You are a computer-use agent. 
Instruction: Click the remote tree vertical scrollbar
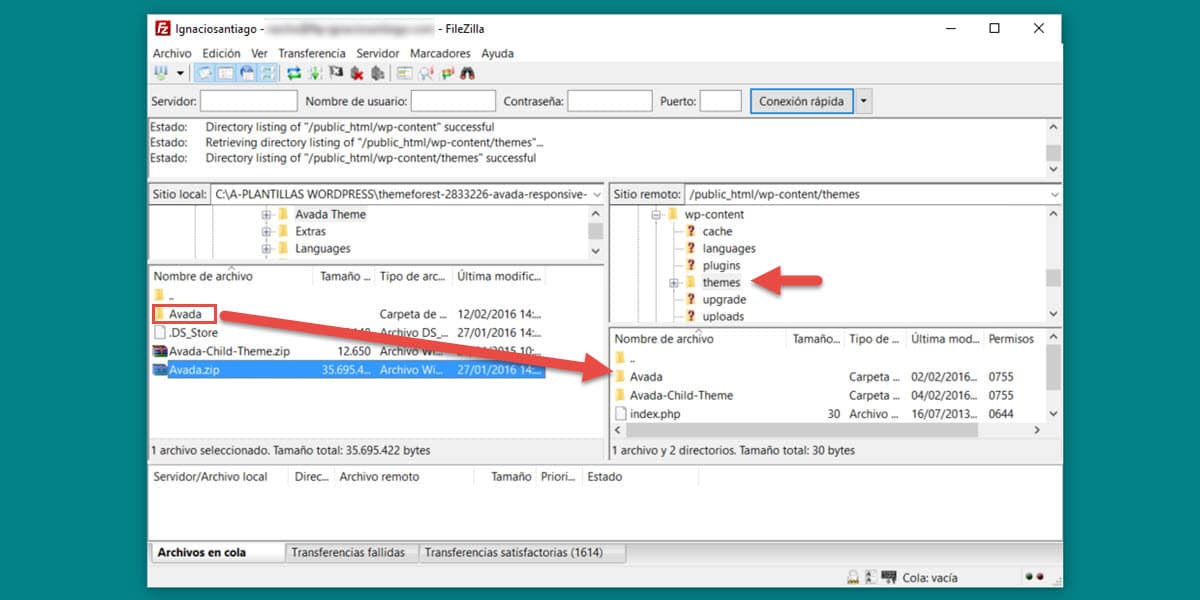tap(1053, 265)
